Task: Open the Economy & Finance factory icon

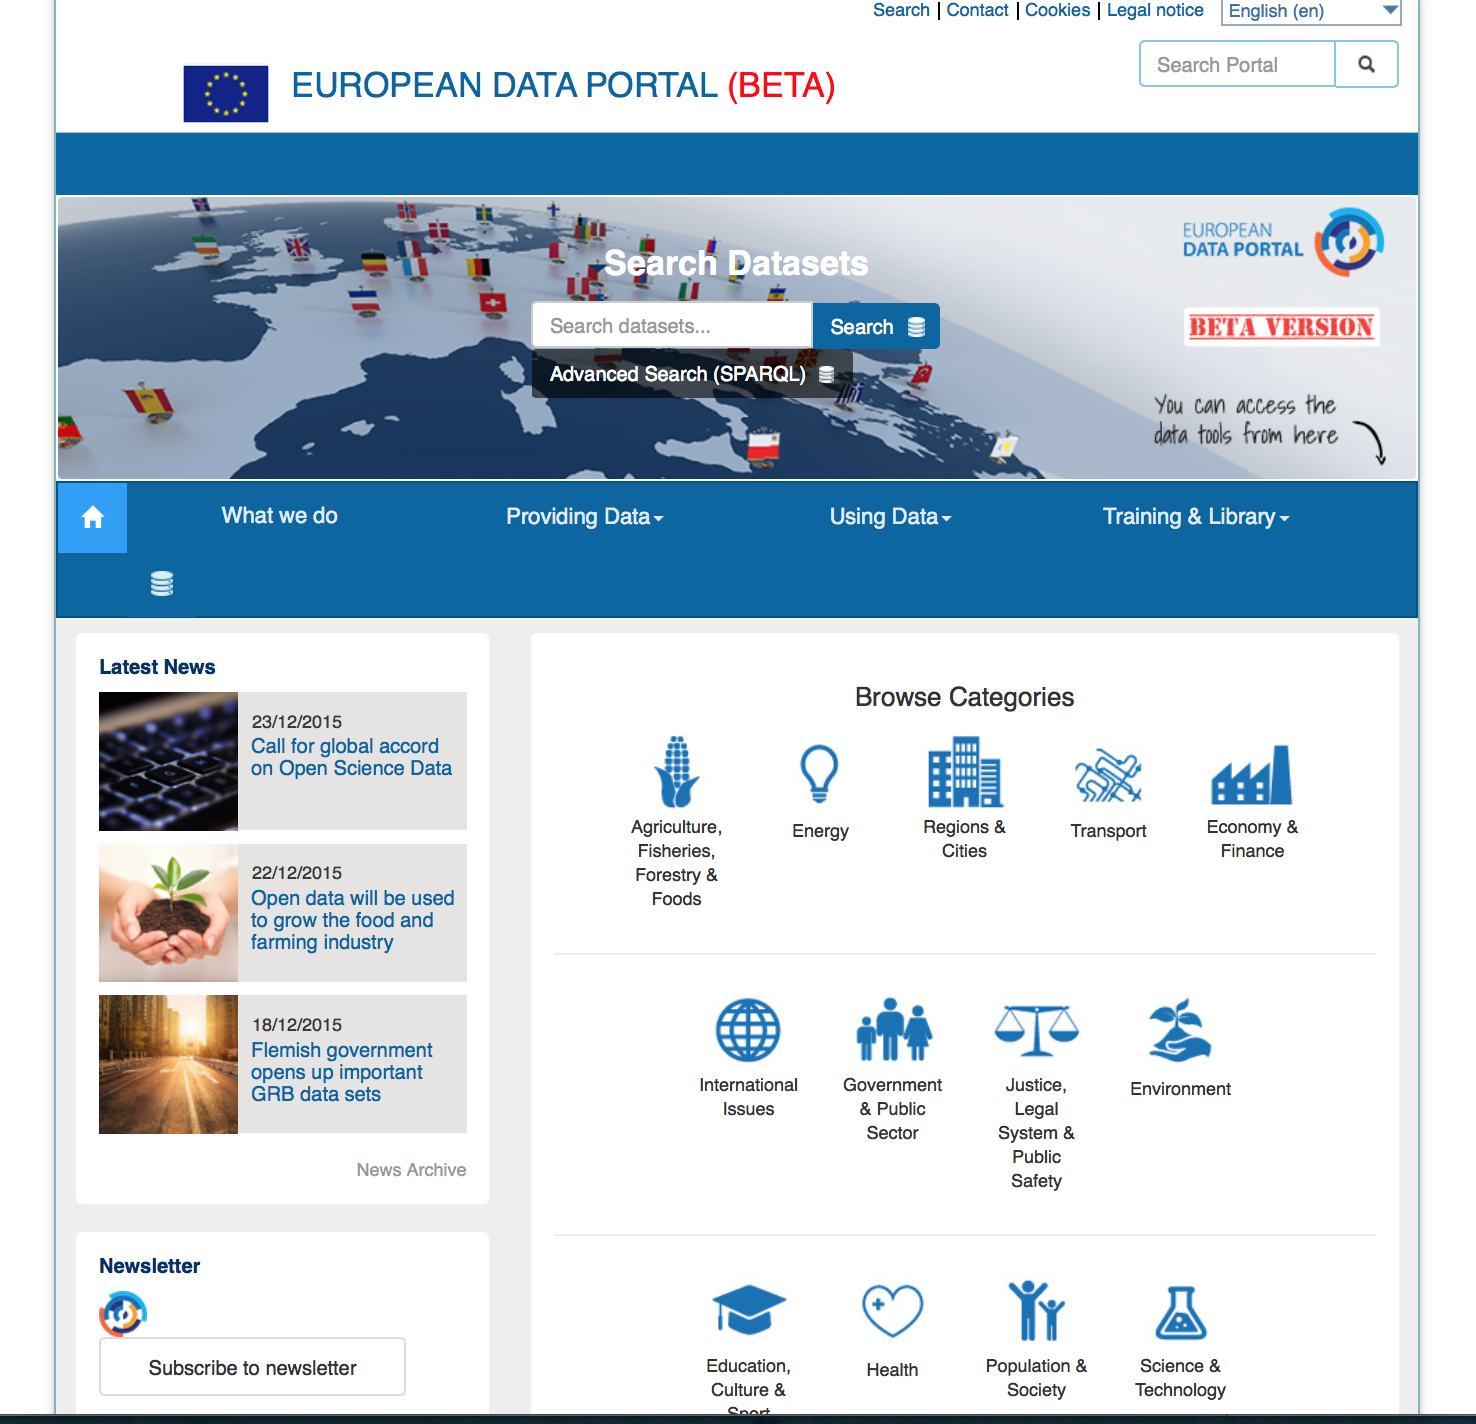Action: coord(1251,774)
